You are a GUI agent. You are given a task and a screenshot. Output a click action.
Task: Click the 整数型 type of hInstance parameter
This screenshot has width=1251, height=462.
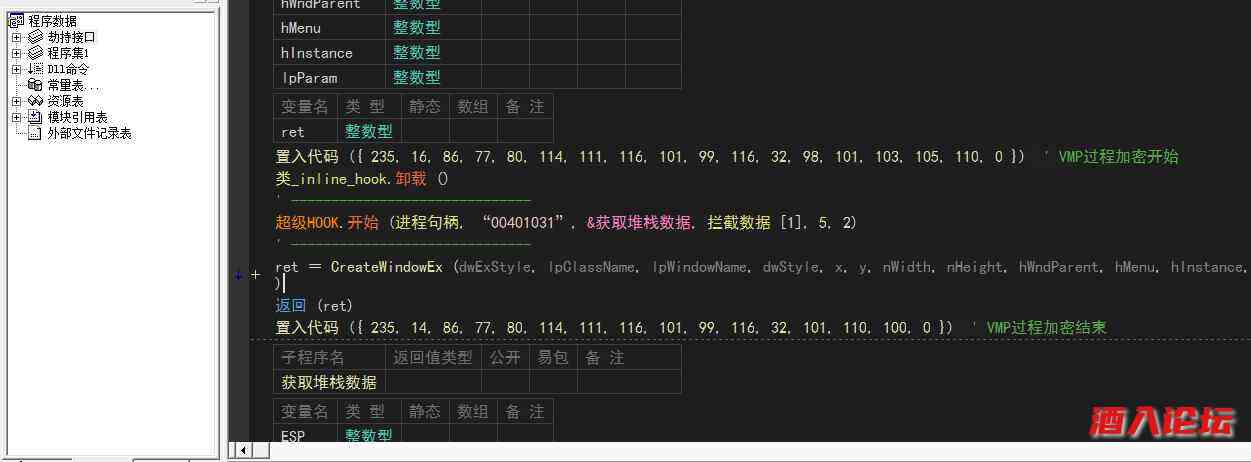coord(416,52)
